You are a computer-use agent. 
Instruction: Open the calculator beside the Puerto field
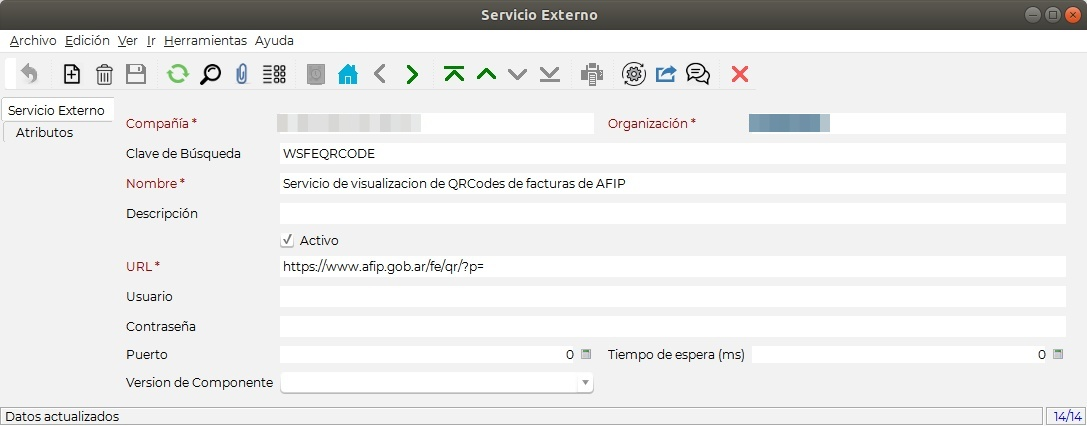[586, 354]
